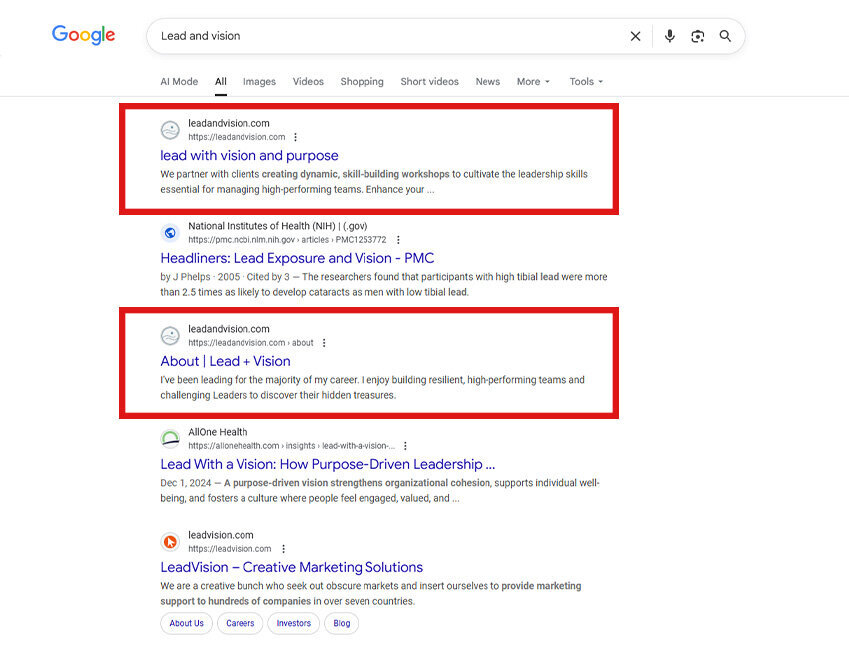Clear search text with X icon

click(x=635, y=36)
